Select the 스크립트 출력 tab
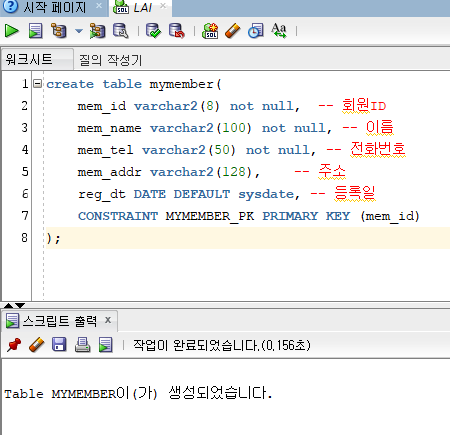 click(60, 321)
